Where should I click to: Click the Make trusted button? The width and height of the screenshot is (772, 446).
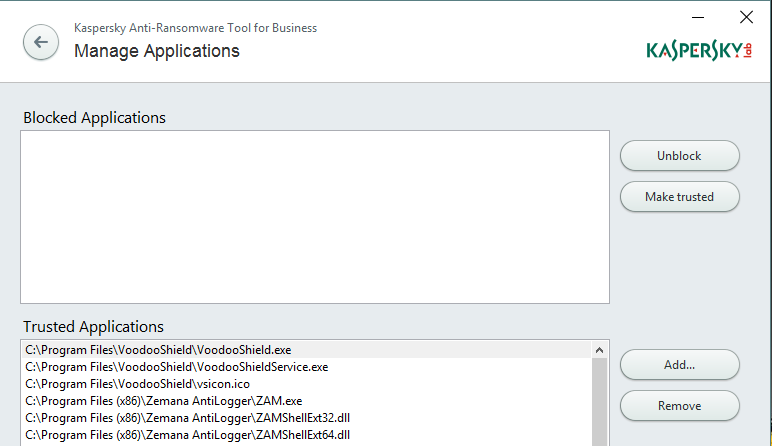[679, 196]
